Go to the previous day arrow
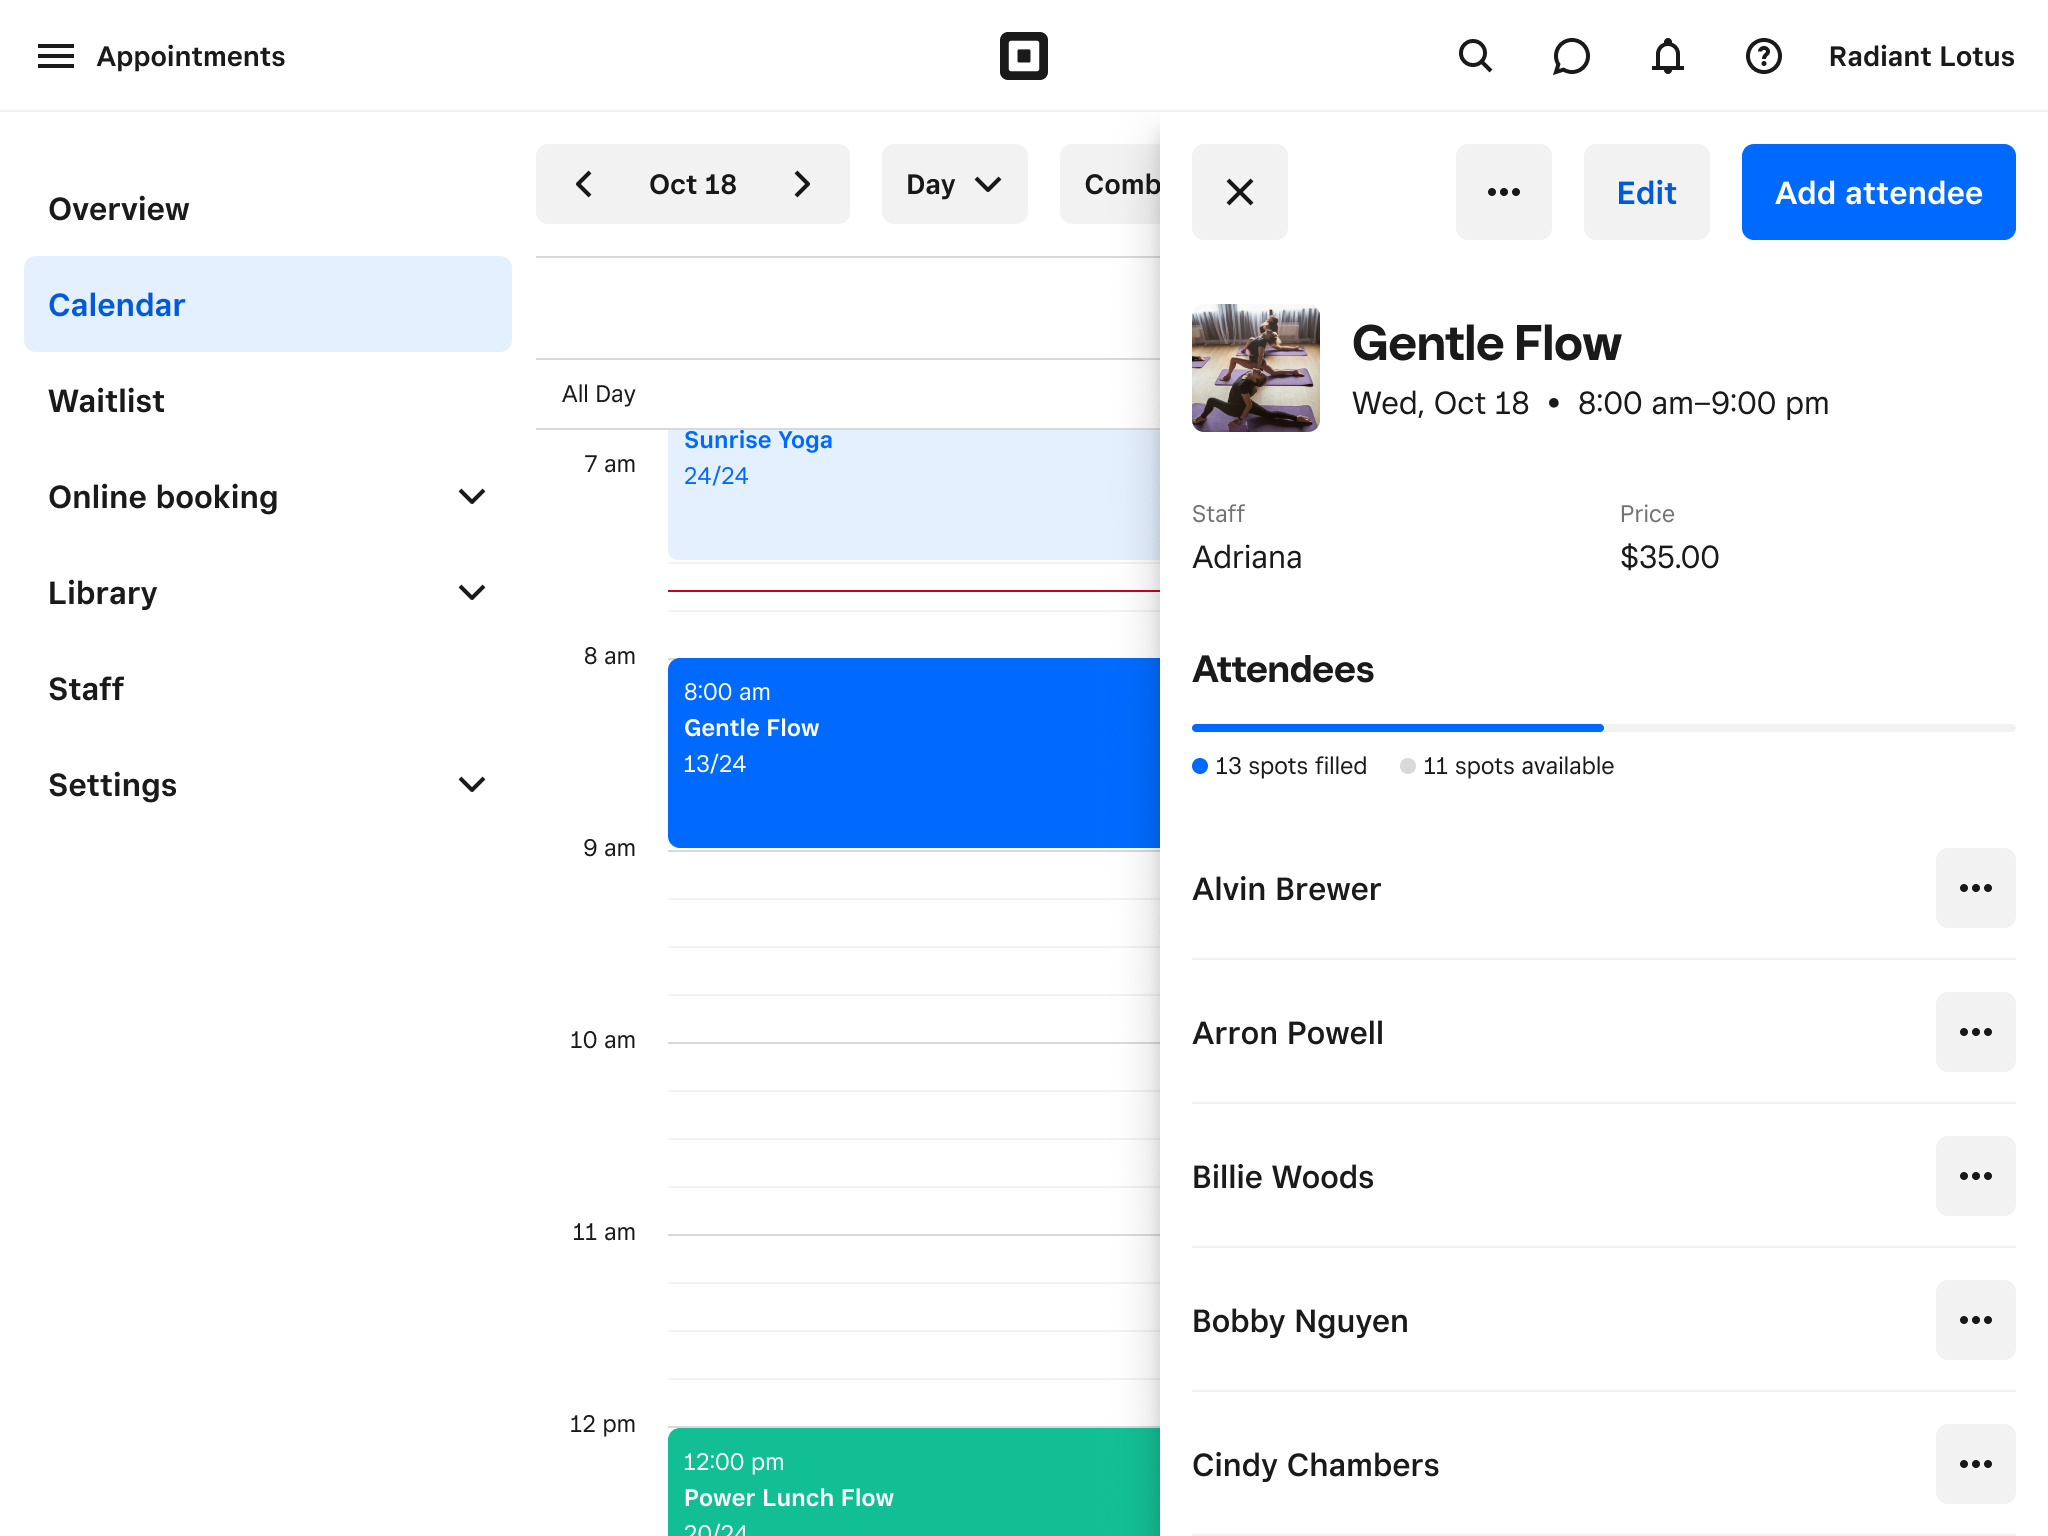Image resolution: width=2048 pixels, height=1536 pixels. (x=585, y=184)
